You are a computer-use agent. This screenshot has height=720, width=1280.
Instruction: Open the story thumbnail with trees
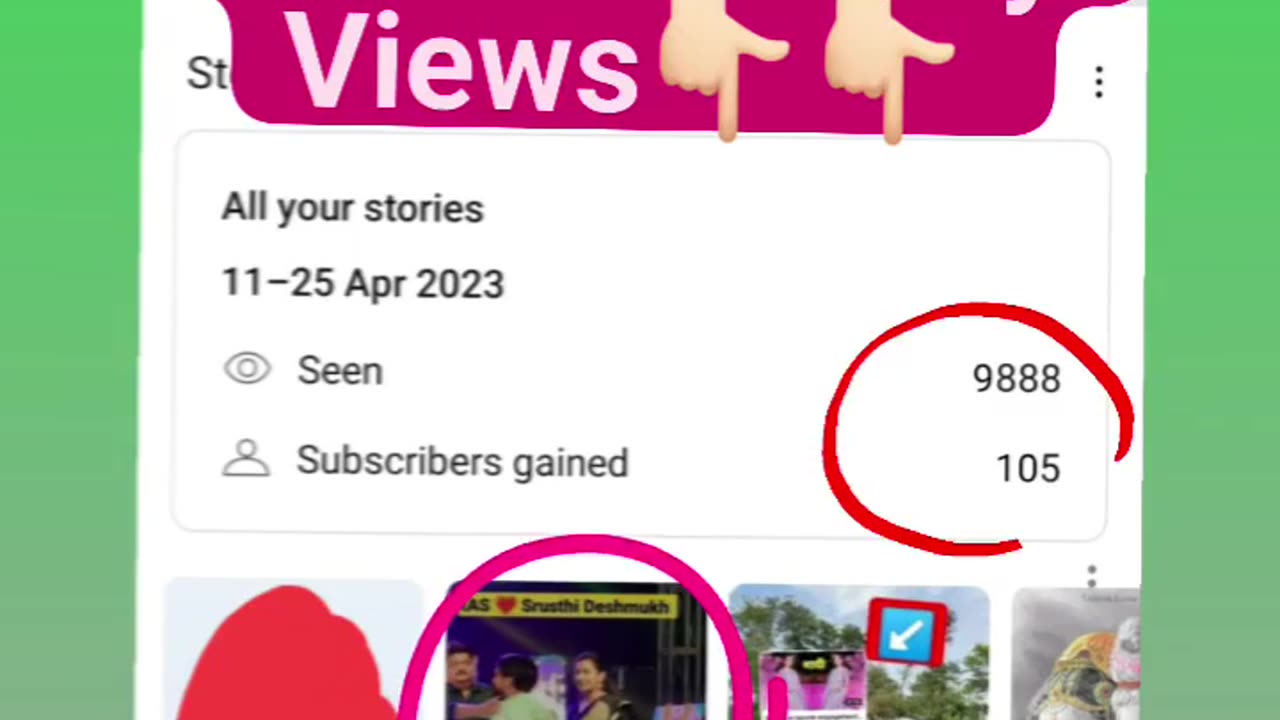click(859, 652)
